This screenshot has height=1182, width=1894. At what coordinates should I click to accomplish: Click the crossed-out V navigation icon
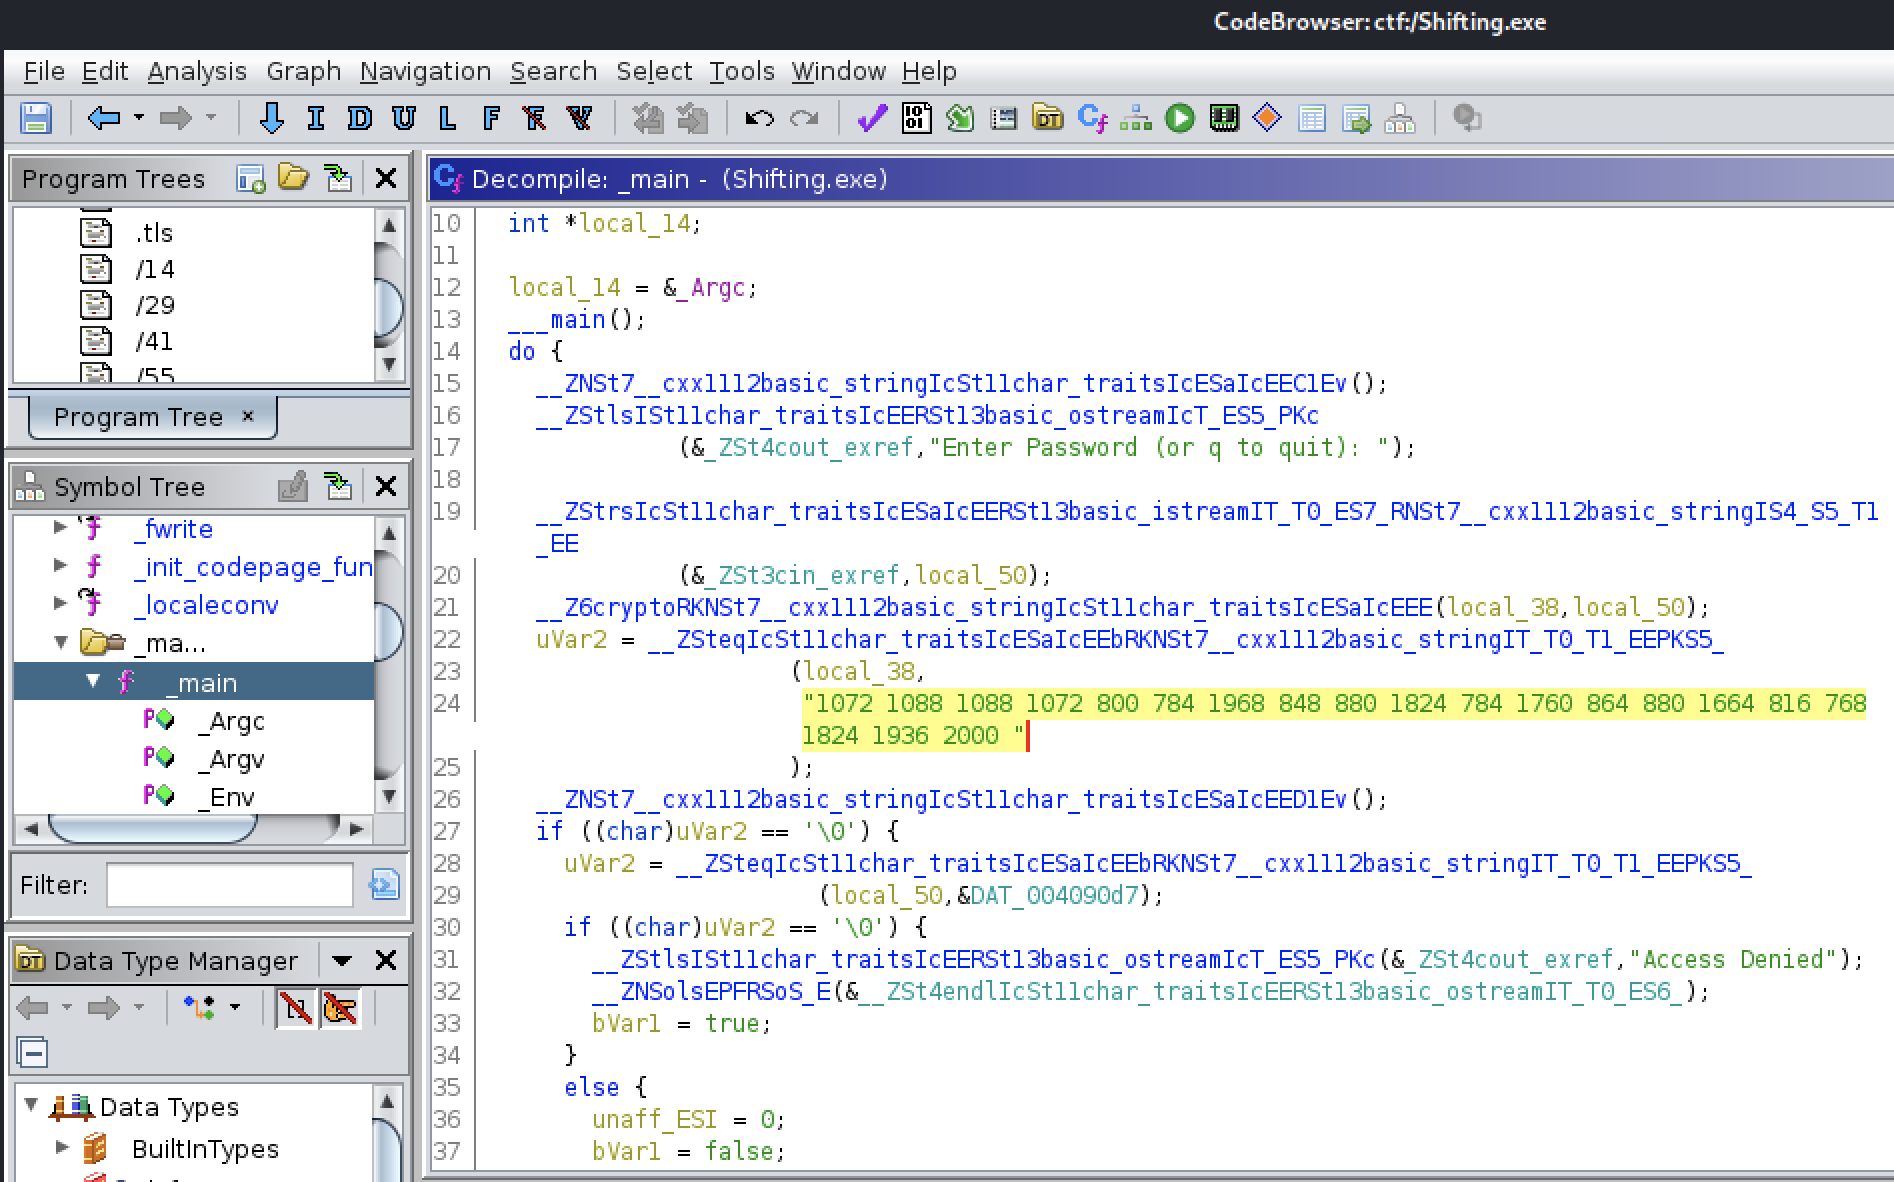[x=579, y=118]
